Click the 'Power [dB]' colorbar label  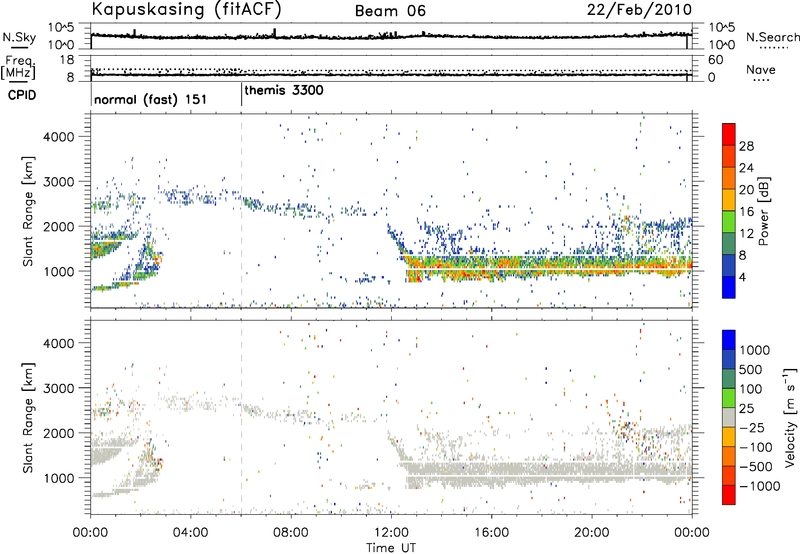click(x=764, y=211)
